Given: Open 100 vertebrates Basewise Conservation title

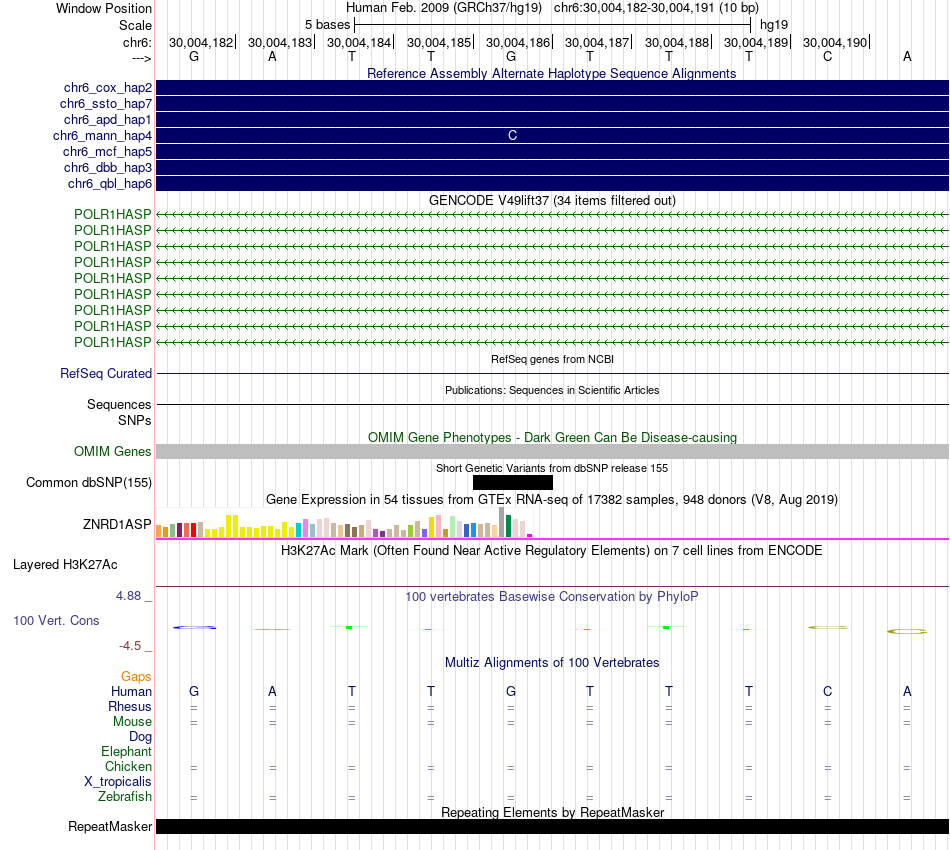Looking at the screenshot, I should coord(552,597).
